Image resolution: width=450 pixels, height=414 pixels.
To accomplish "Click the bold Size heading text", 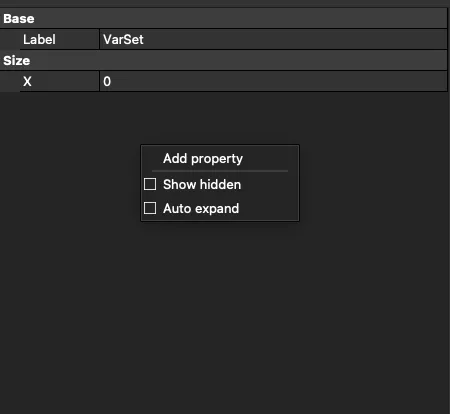I will pyautogui.click(x=17, y=61).
